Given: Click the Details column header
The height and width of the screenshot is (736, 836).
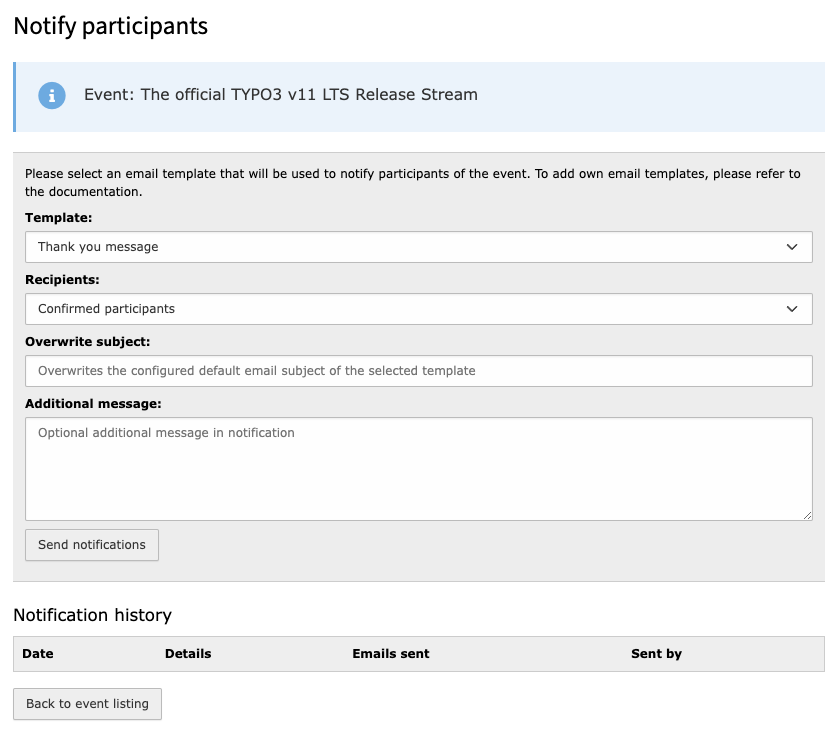Looking at the screenshot, I should (188, 654).
